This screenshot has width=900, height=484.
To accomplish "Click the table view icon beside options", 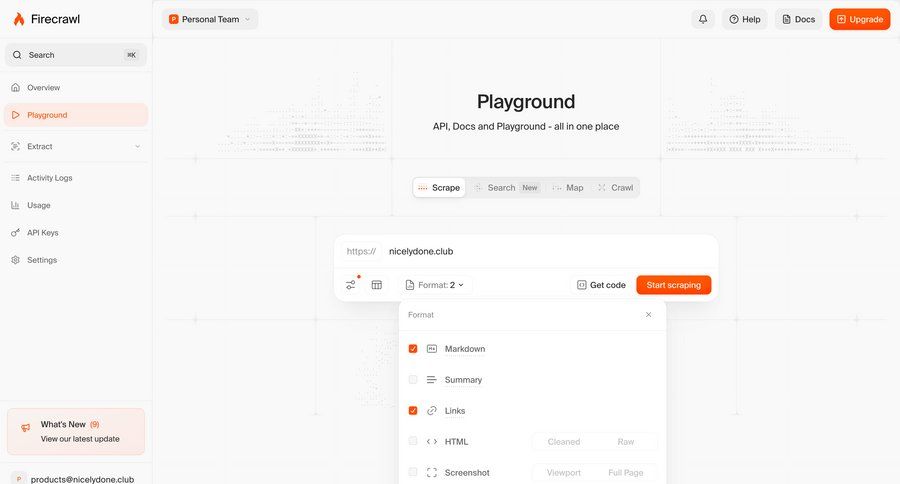I will point(377,285).
